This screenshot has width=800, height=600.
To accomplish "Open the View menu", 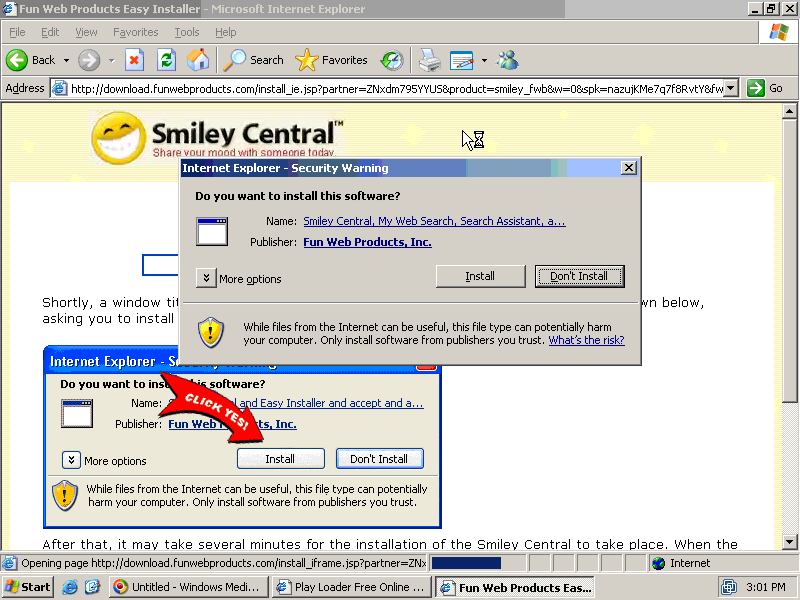I will 86,32.
